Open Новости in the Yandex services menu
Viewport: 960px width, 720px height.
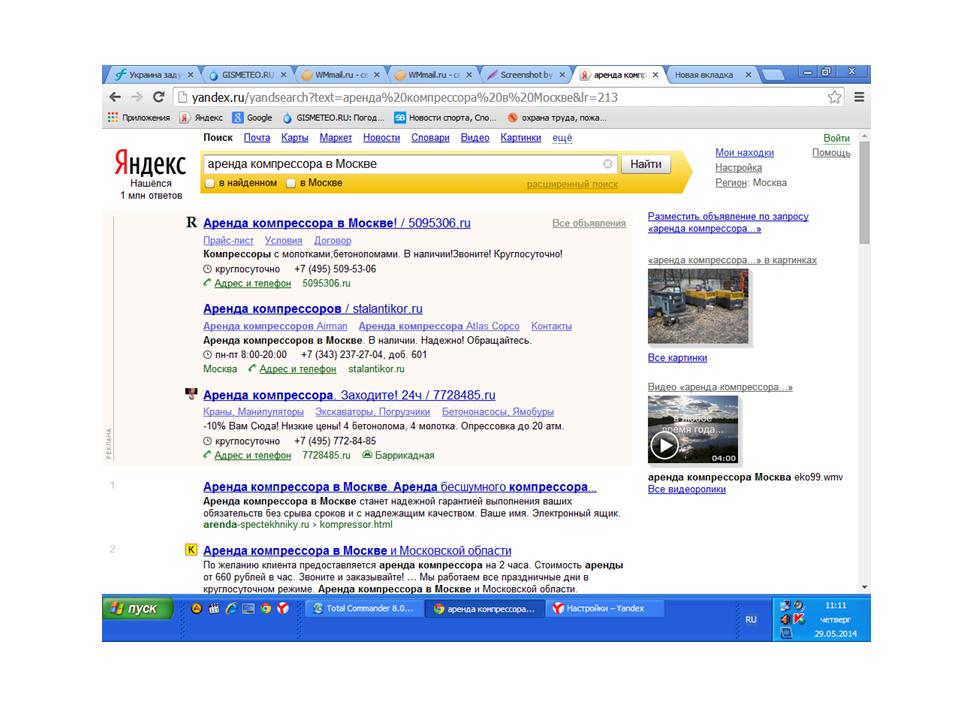[381, 138]
